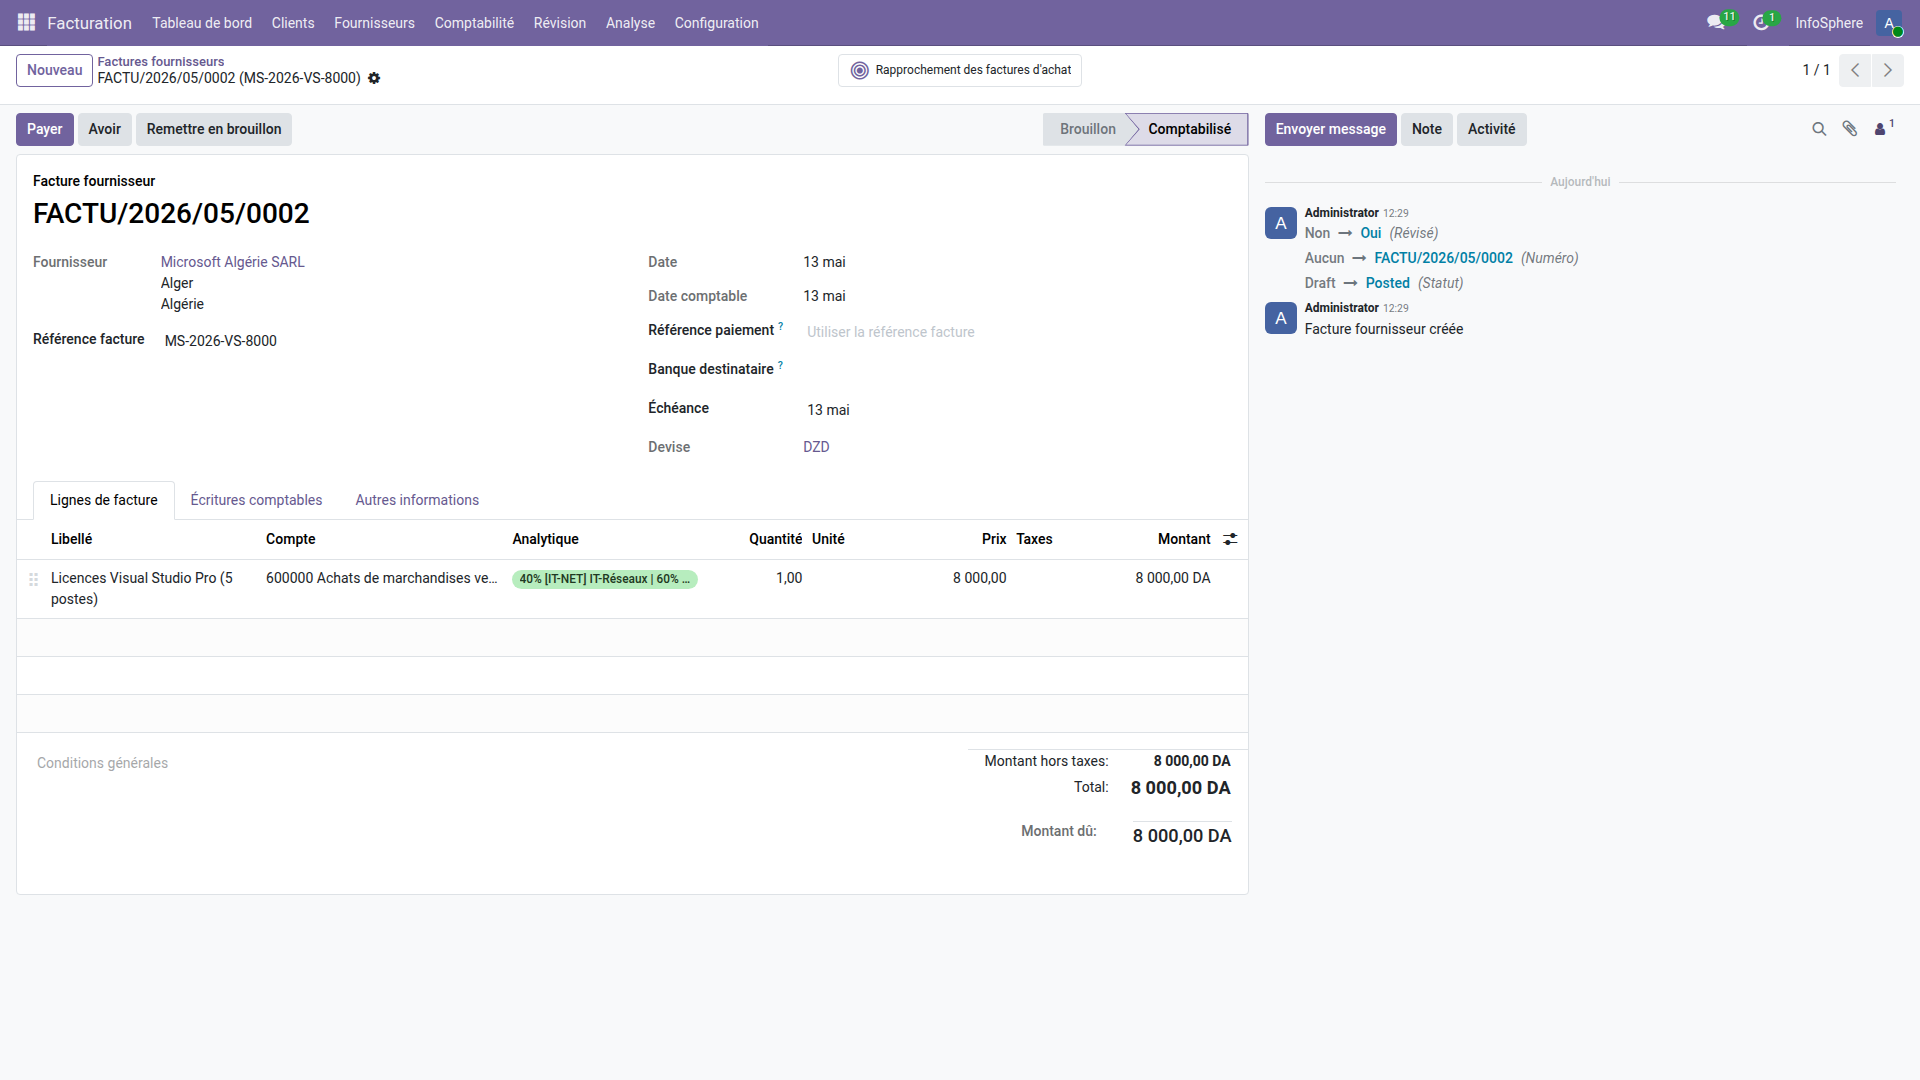Switch to Autres informations tab
The height and width of the screenshot is (1080, 1920).
point(417,500)
